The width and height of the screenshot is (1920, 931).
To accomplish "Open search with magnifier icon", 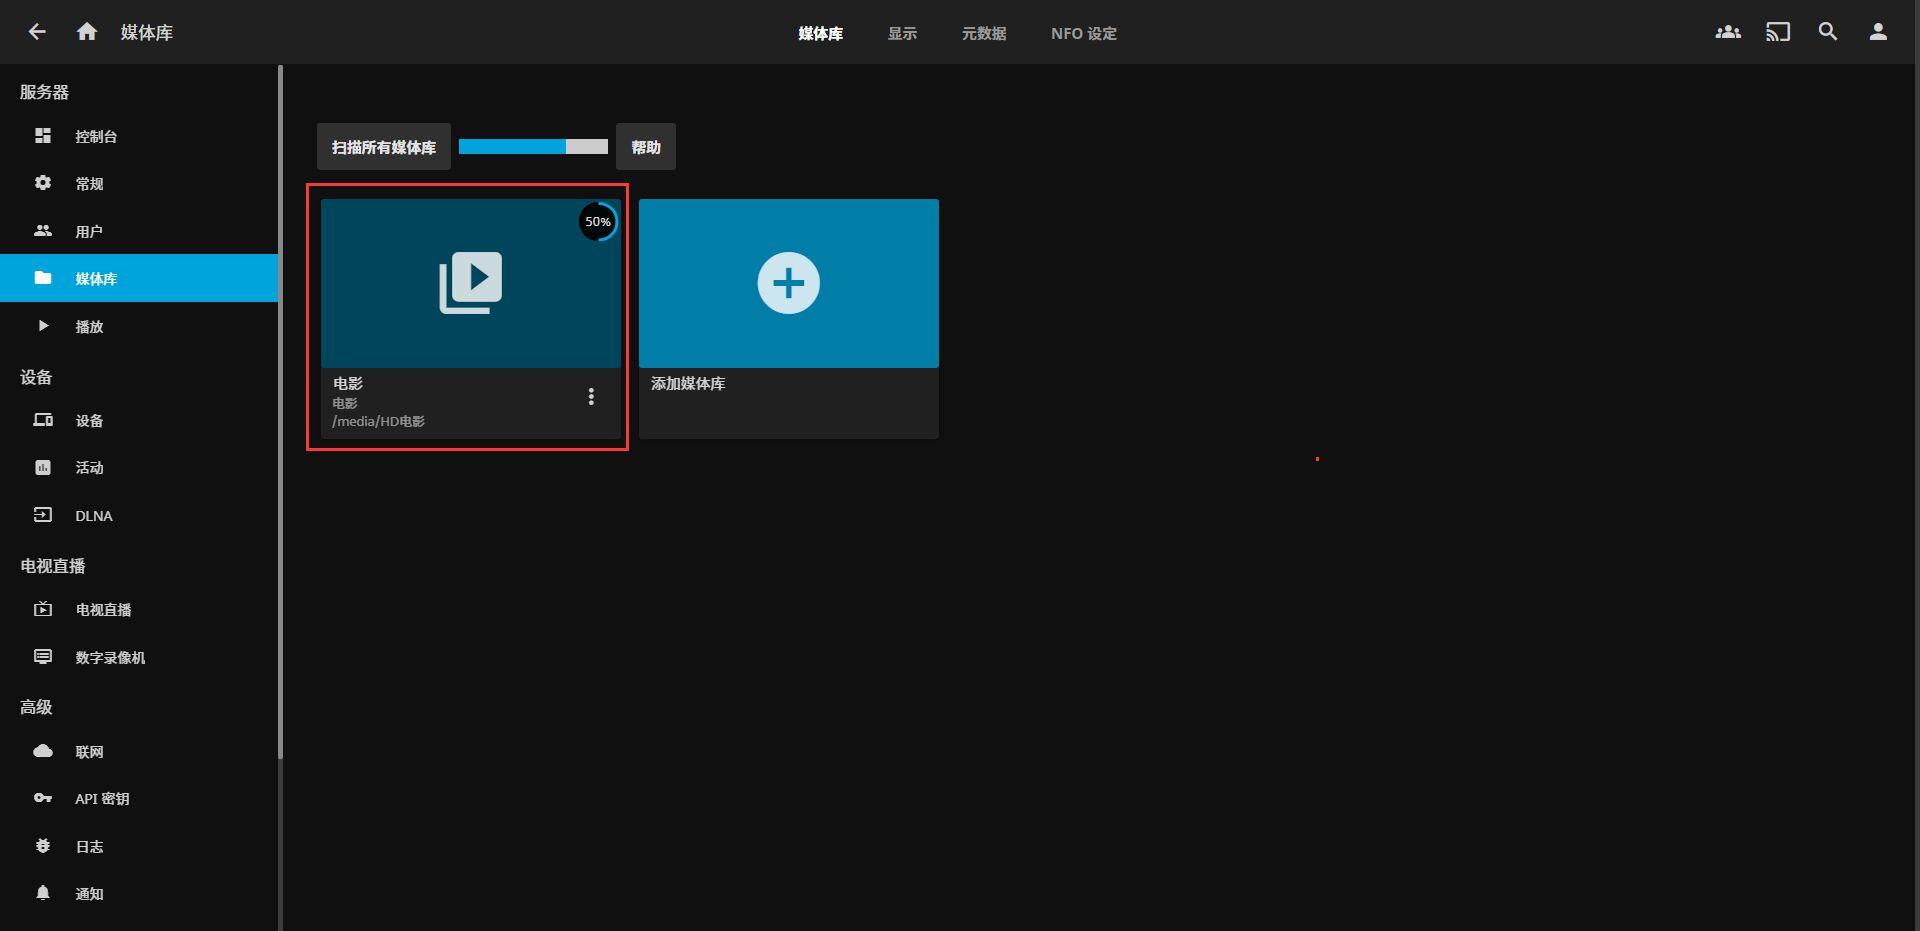I will pos(1827,32).
